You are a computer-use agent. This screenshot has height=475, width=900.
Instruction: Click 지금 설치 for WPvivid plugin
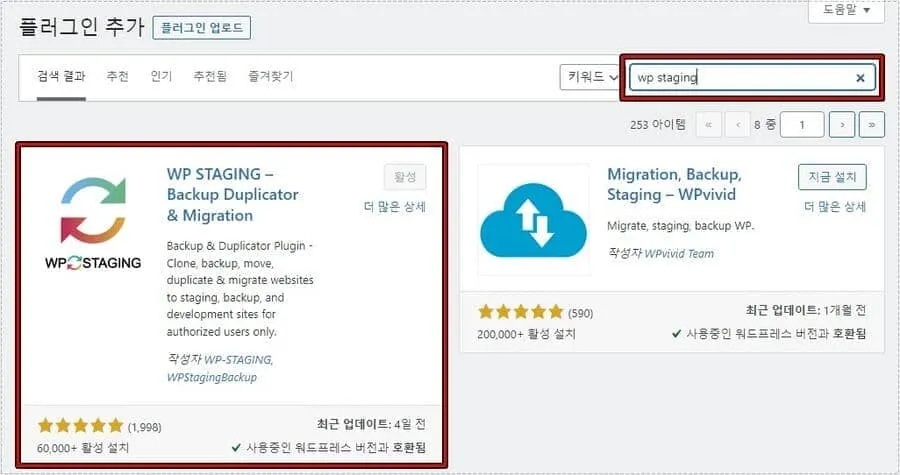(x=832, y=177)
